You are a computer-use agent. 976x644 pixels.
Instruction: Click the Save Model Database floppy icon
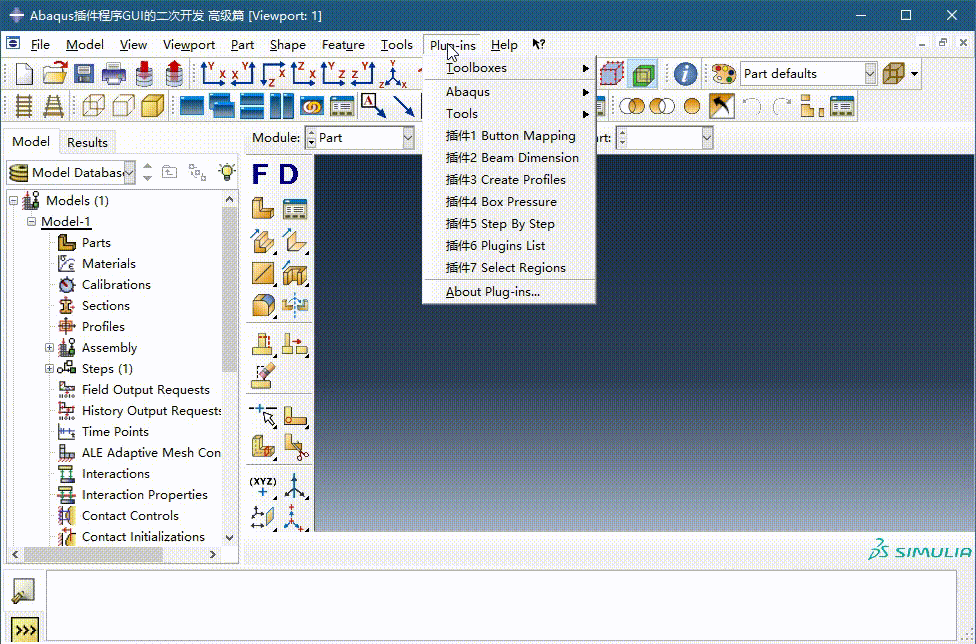point(84,74)
